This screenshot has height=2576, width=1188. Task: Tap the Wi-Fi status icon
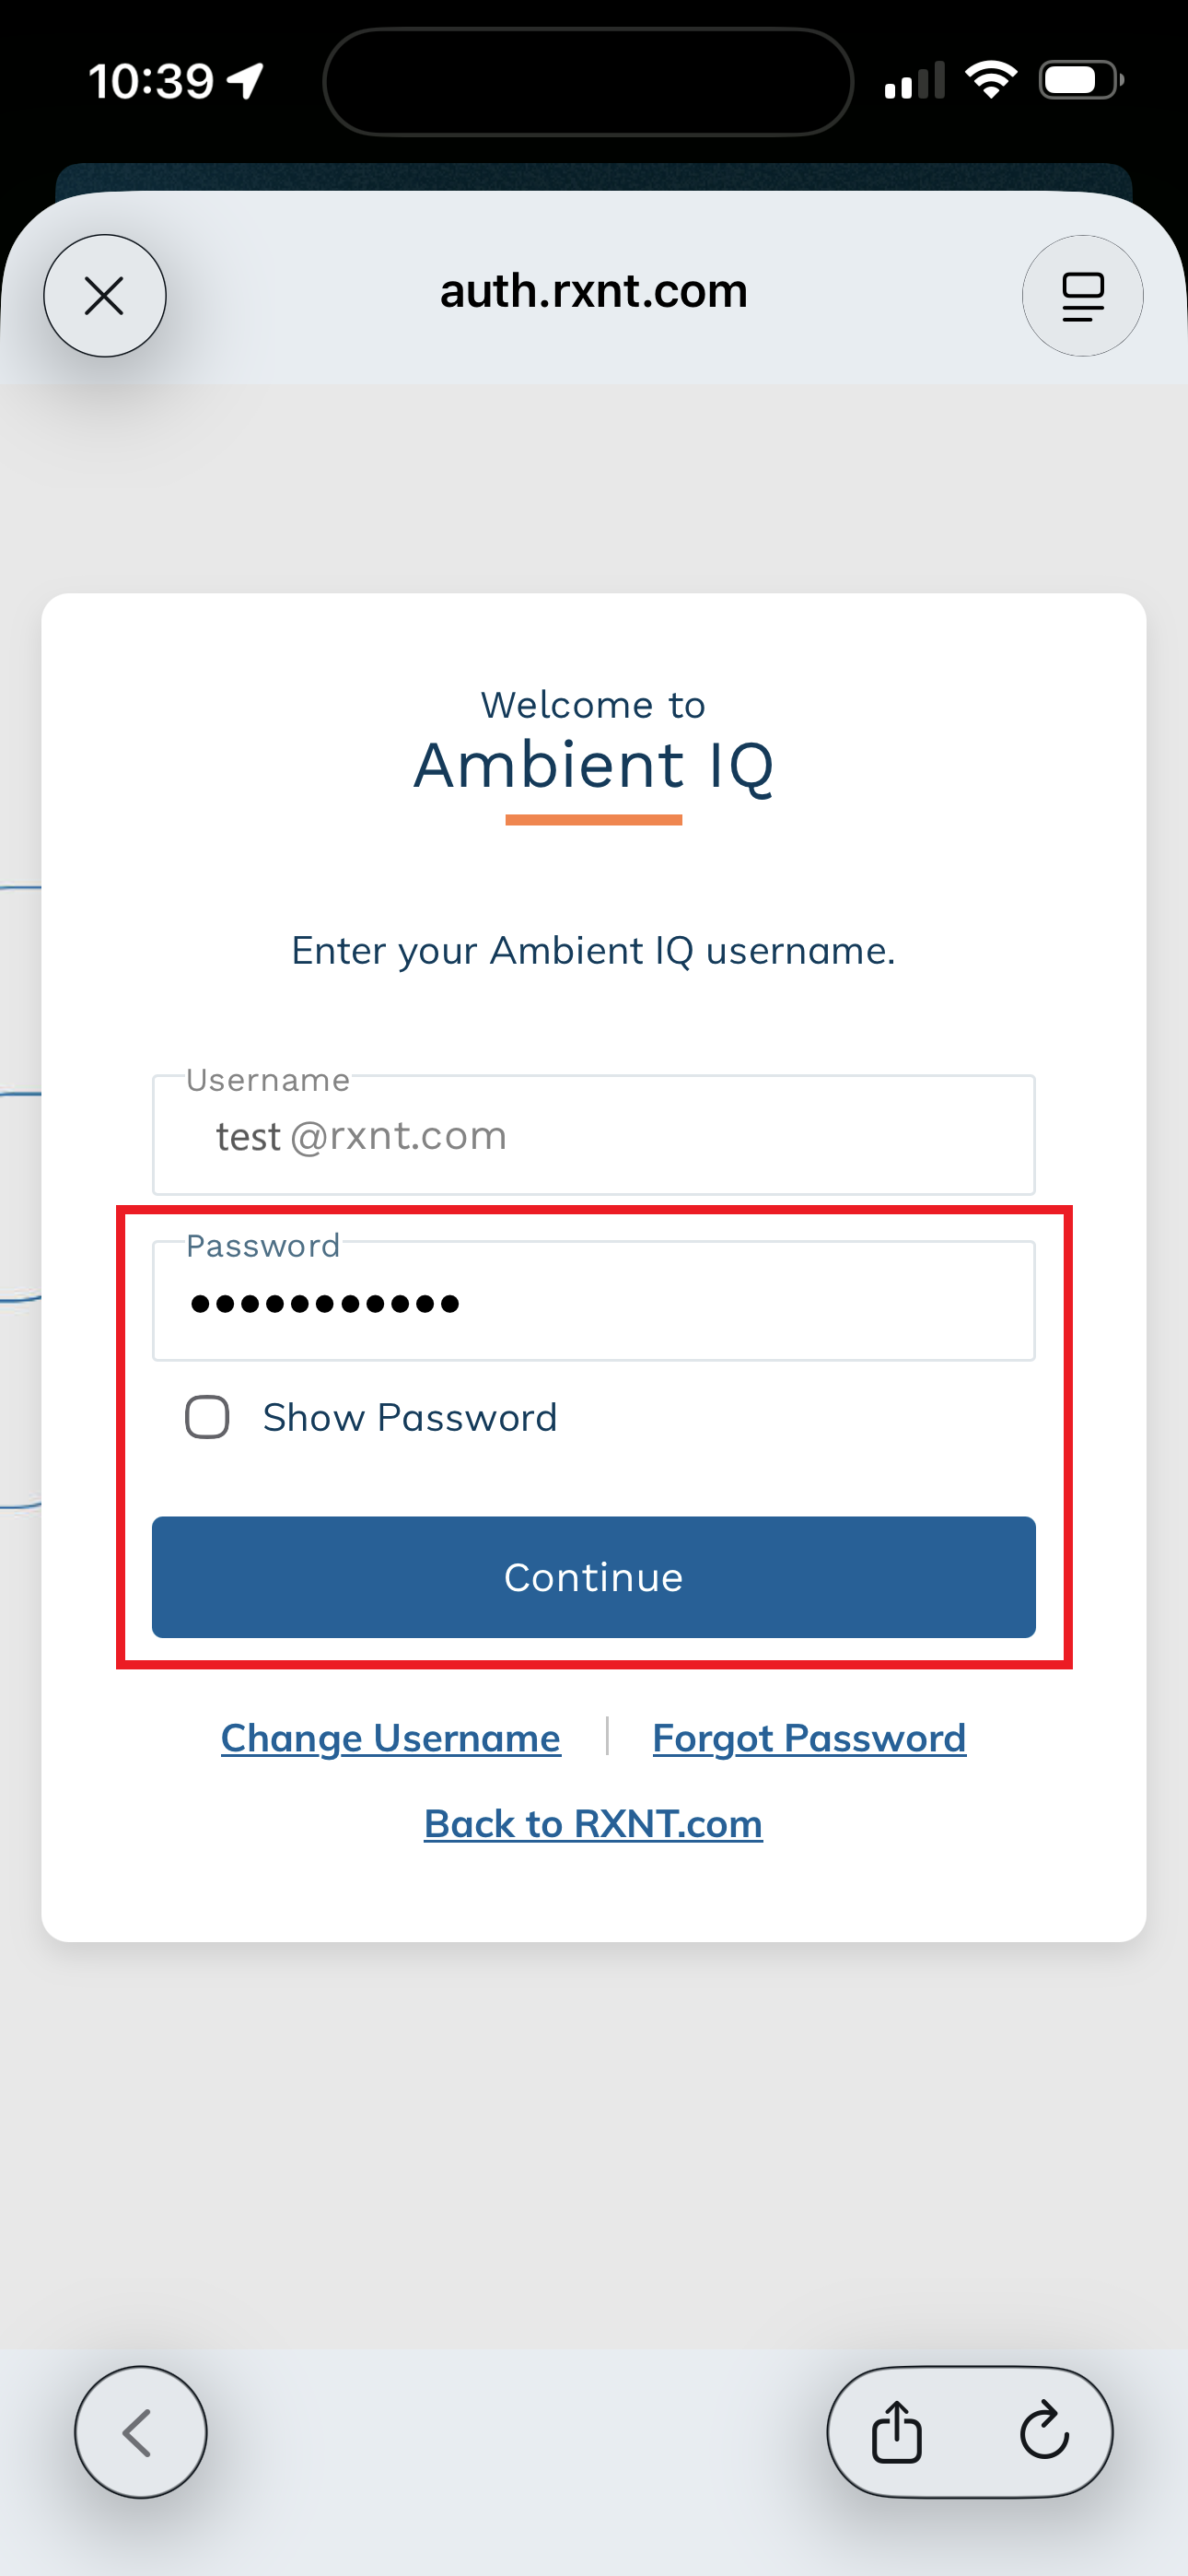[x=990, y=80]
